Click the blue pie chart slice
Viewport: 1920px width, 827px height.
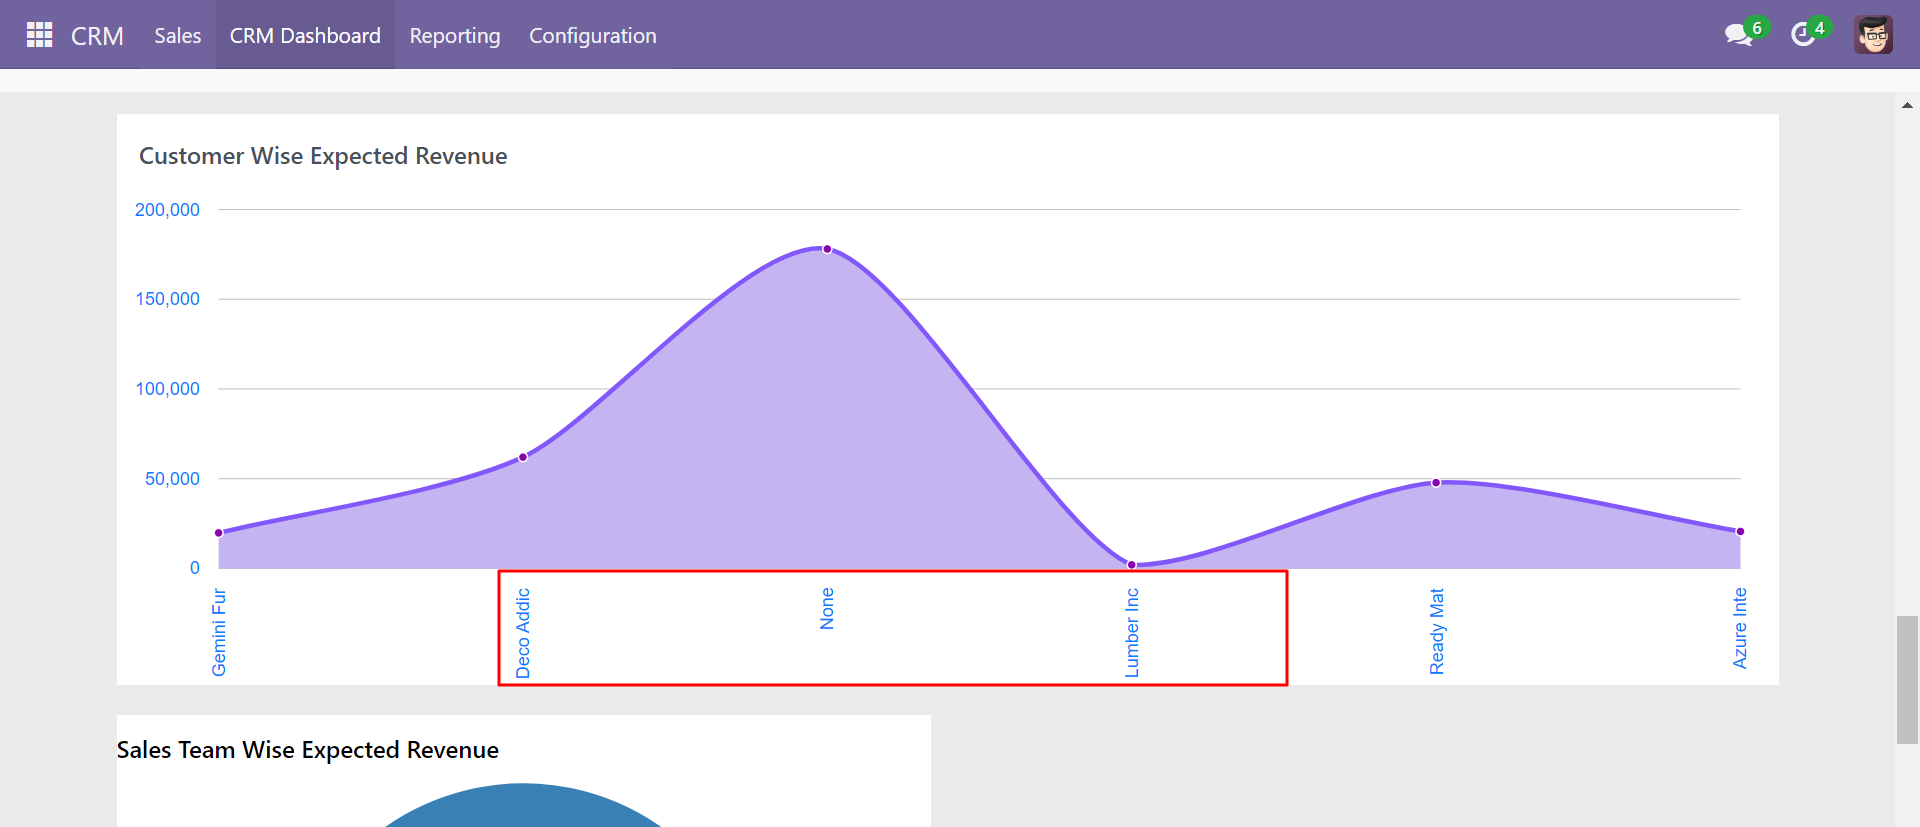point(523,806)
